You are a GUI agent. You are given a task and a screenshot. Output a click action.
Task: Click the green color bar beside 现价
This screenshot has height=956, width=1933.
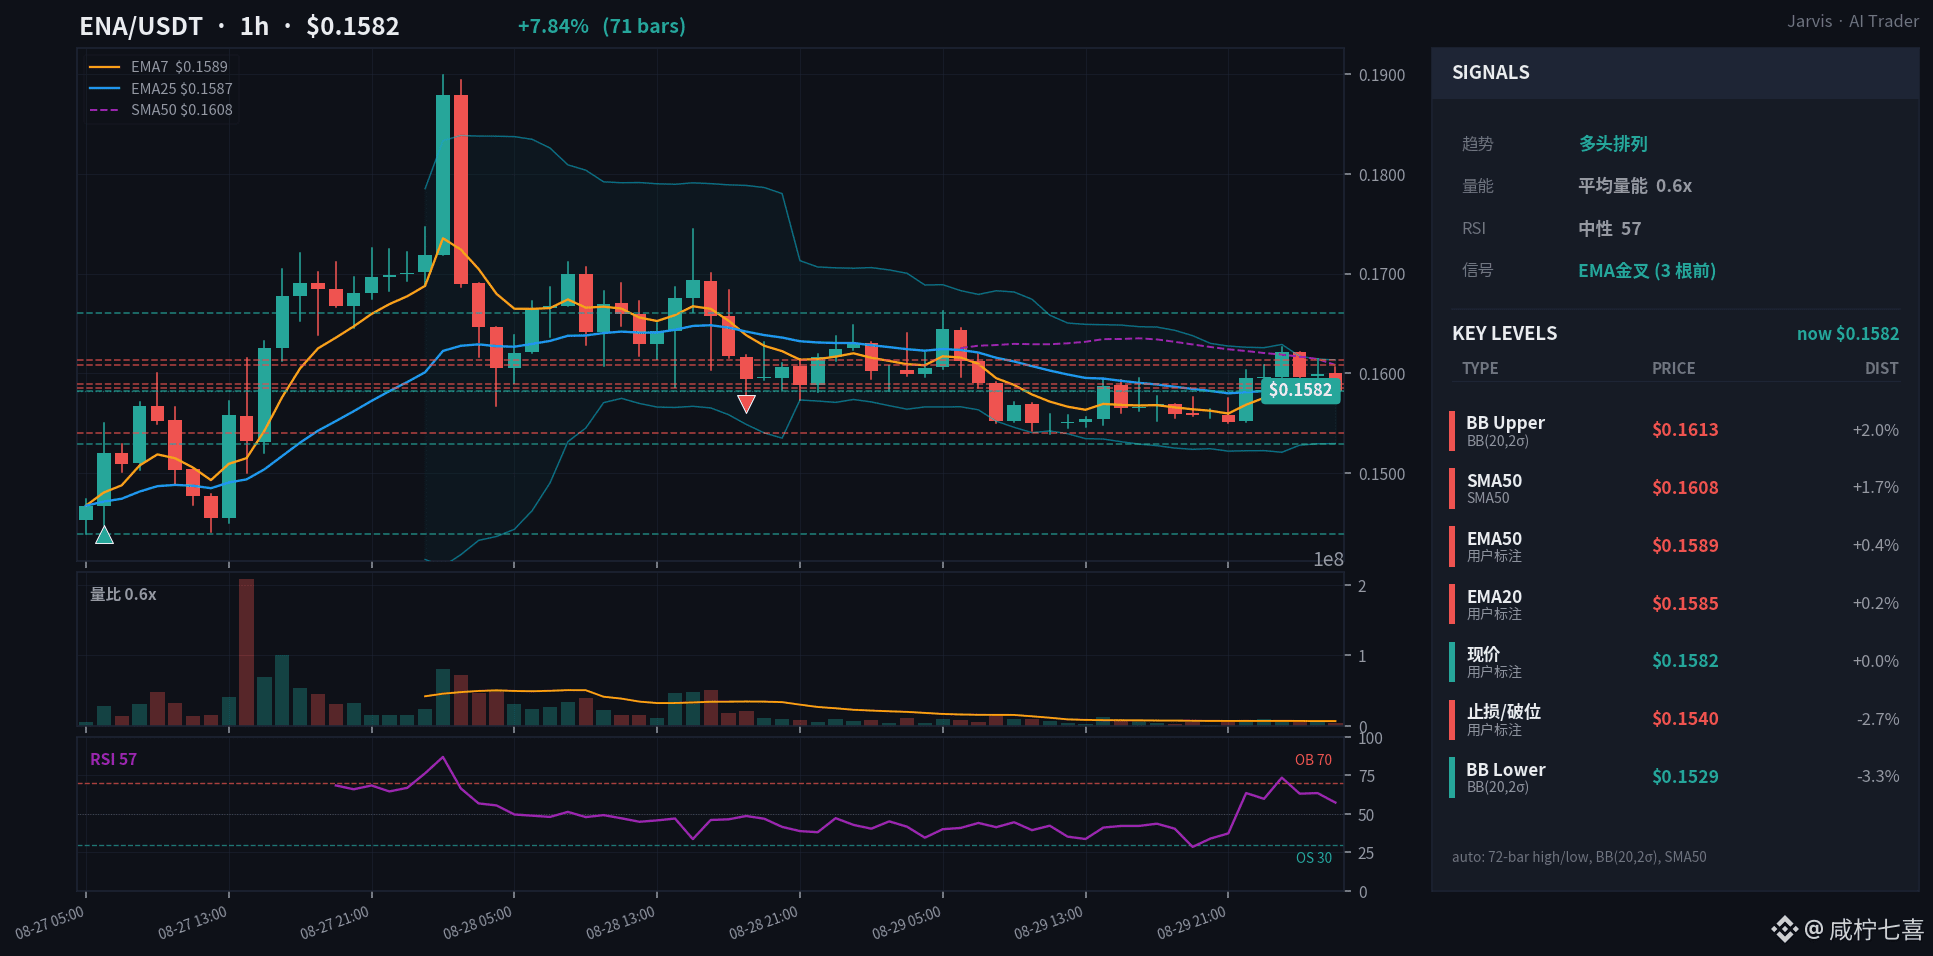pyautogui.click(x=1451, y=661)
